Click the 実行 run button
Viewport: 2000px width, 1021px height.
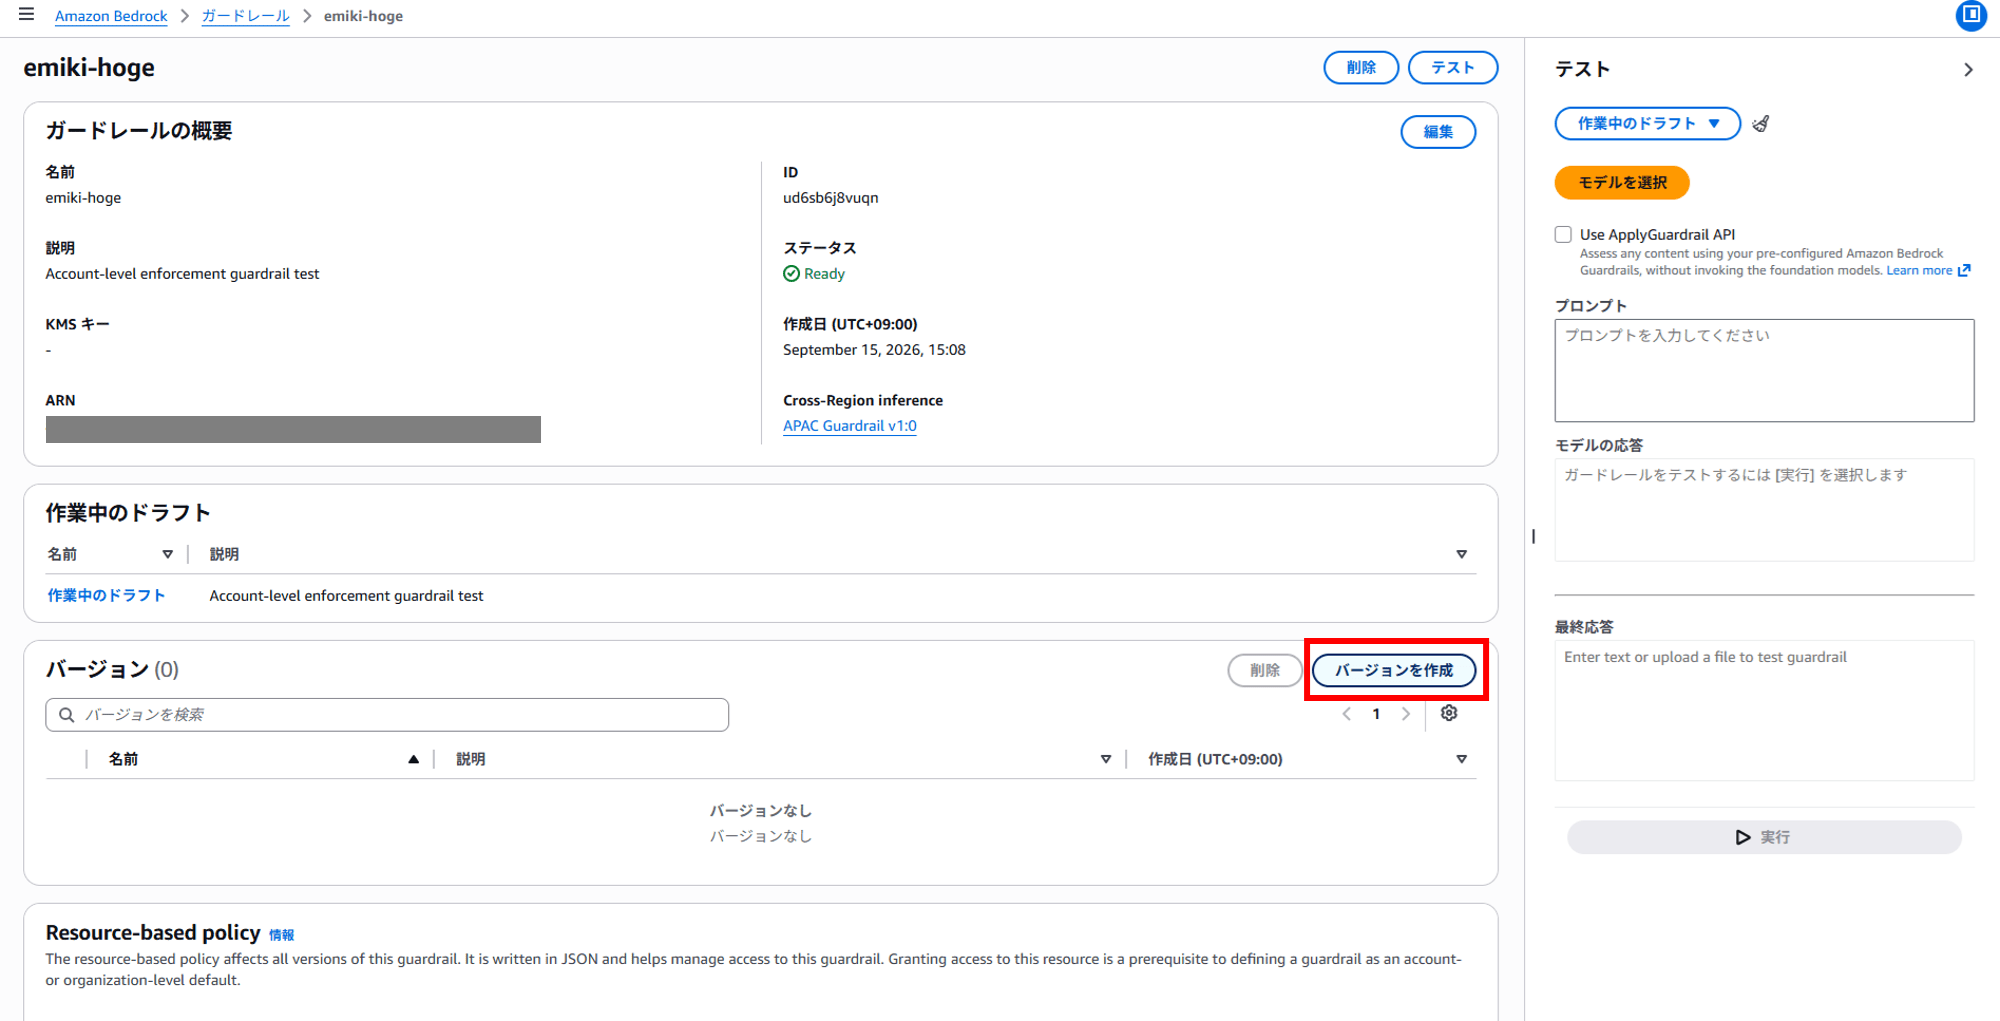click(x=1764, y=837)
